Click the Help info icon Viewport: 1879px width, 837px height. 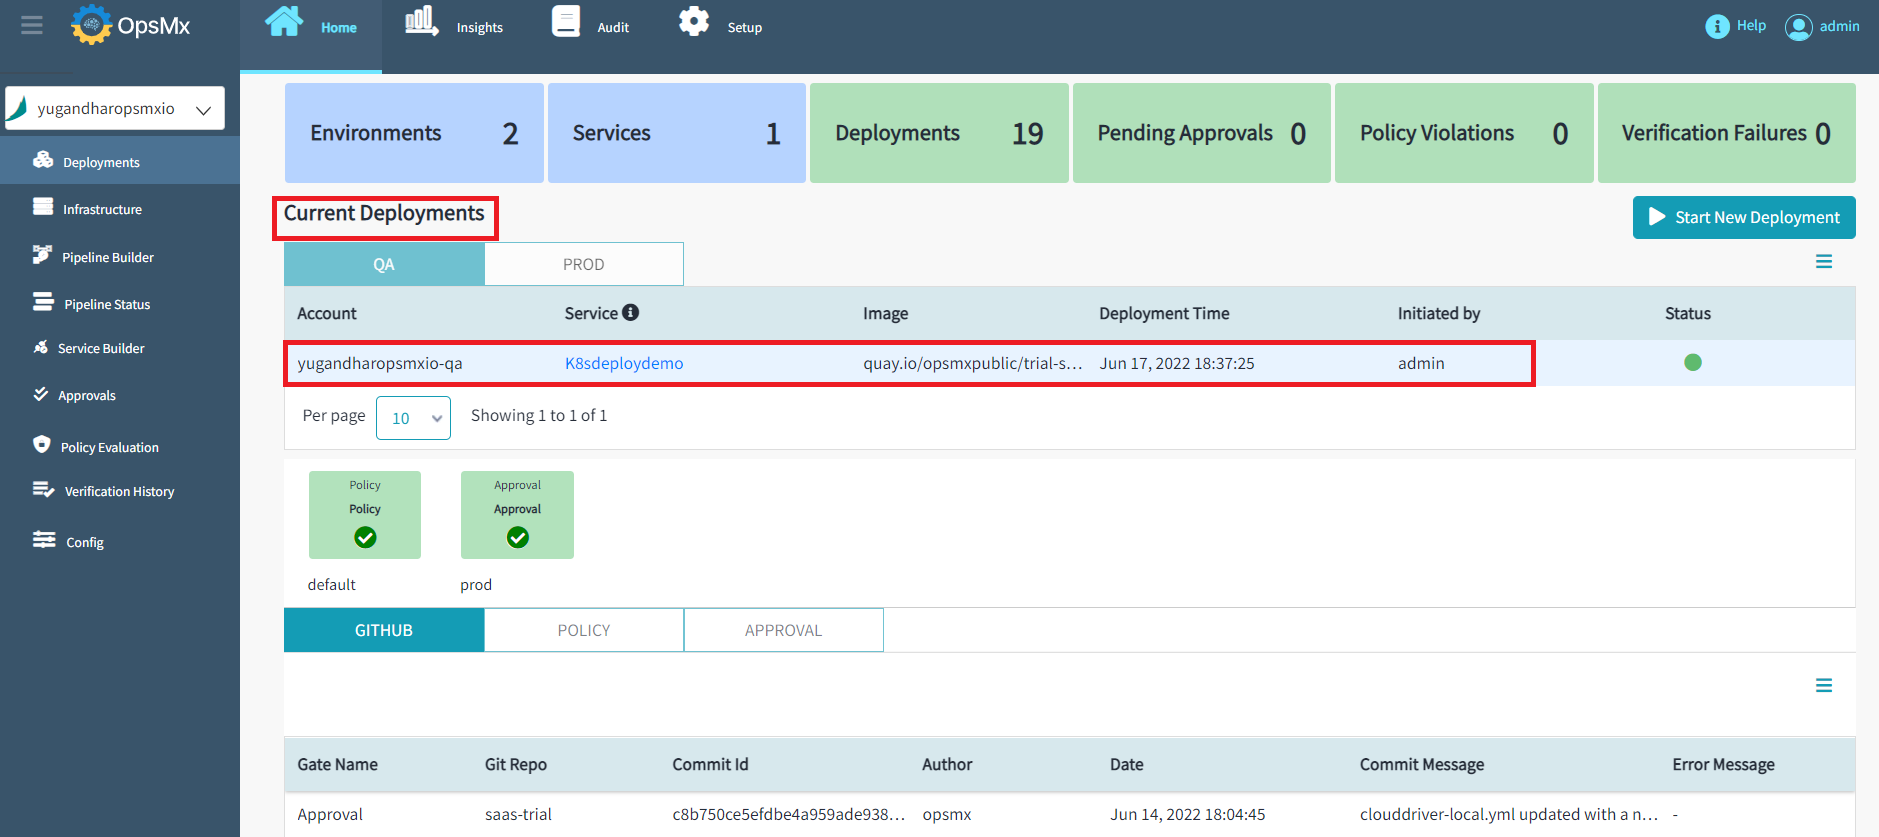1717,27
